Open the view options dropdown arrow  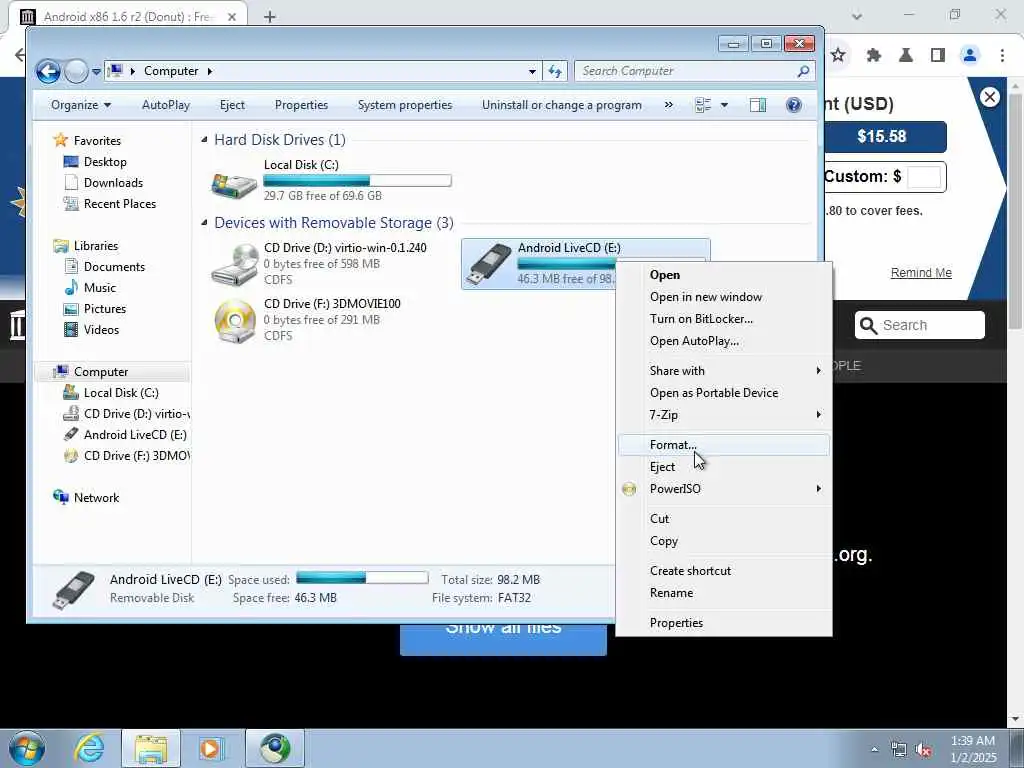(x=724, y=105)
